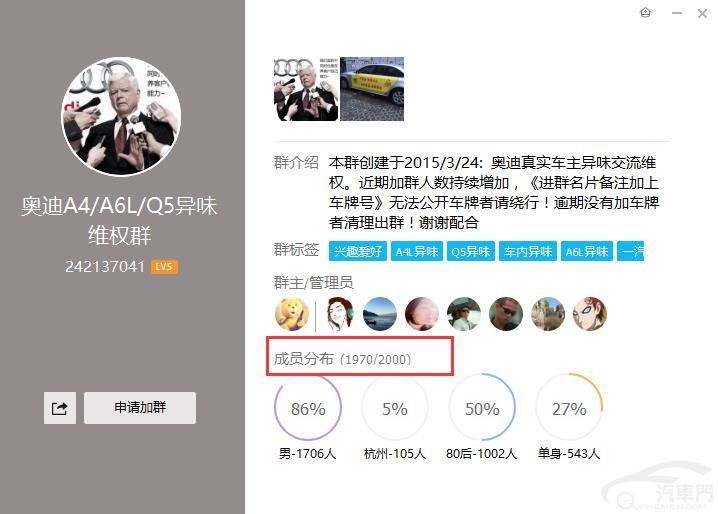Select the lake landscape admin avatar
Screen dimensions: 718x514
380,314
